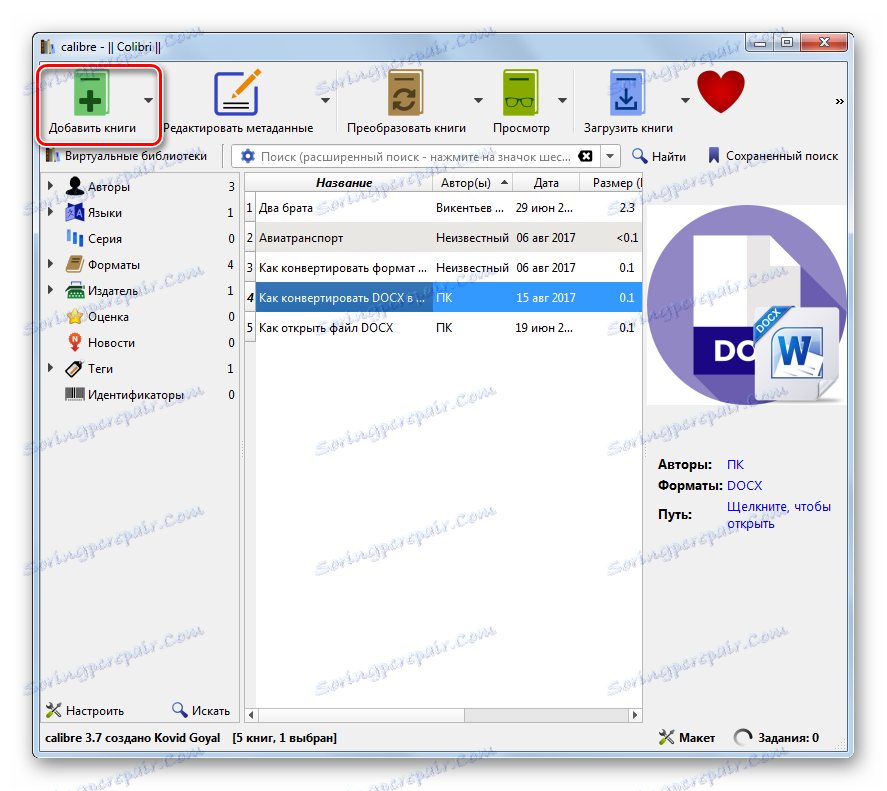
Task: Click the Серия category item
Action: tap(105, 239)
